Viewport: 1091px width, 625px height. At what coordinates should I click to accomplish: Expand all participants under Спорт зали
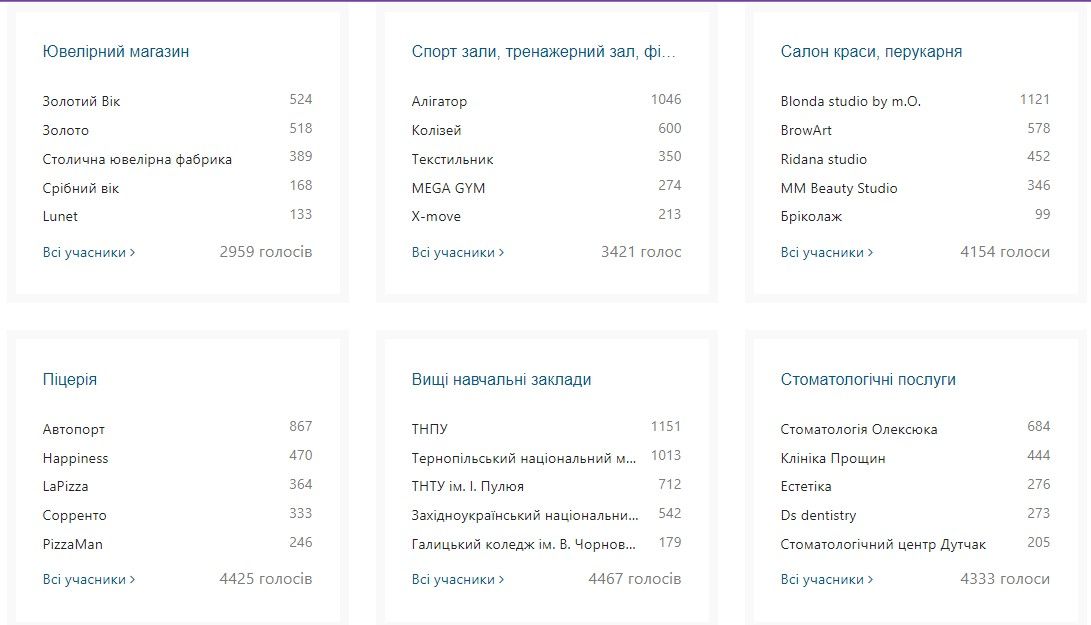coord(457,253)
